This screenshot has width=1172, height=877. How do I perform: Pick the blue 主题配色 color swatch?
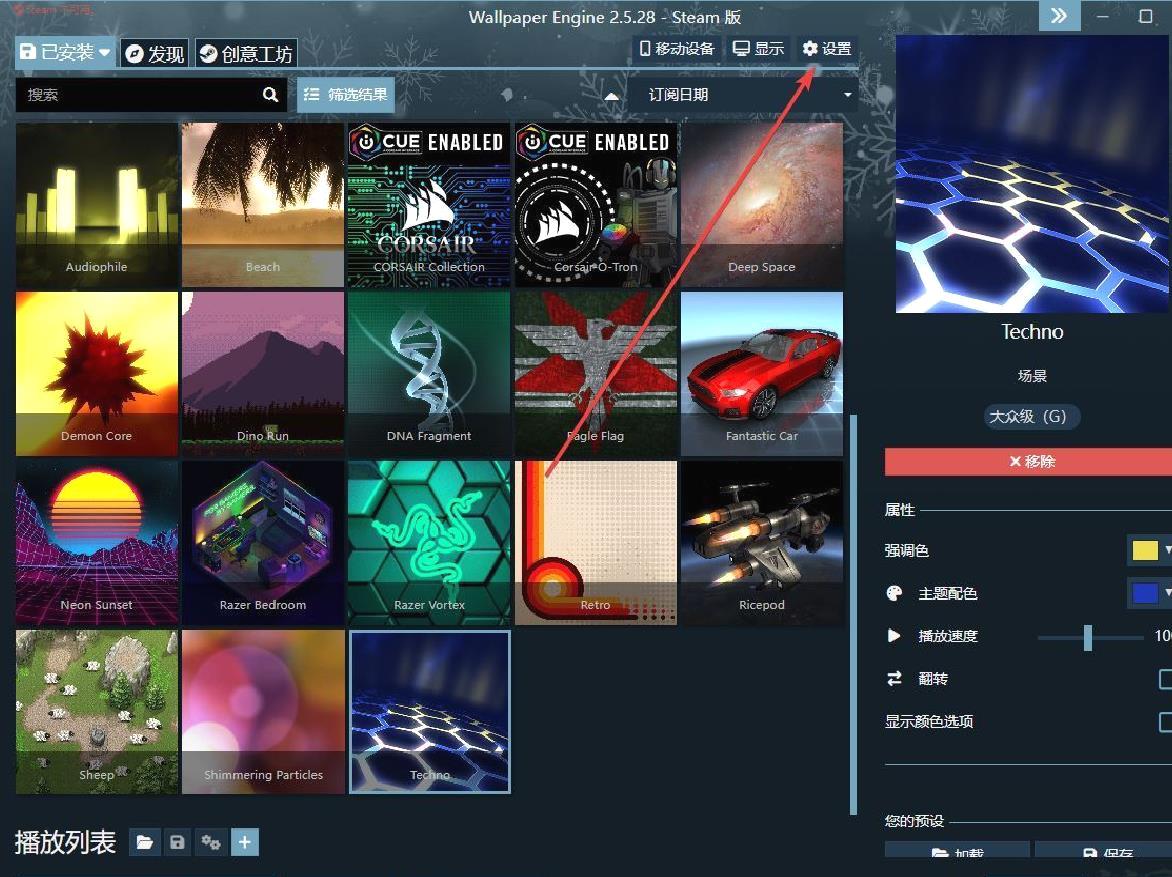pyautogui.click(x=1144, y=593)
